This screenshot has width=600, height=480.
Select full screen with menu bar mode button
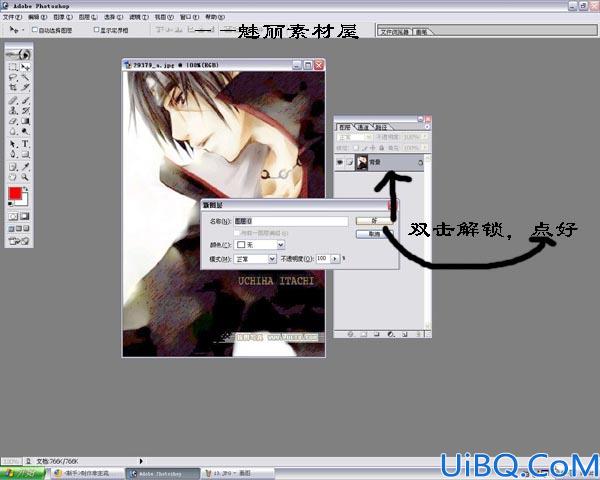[19, 229]
